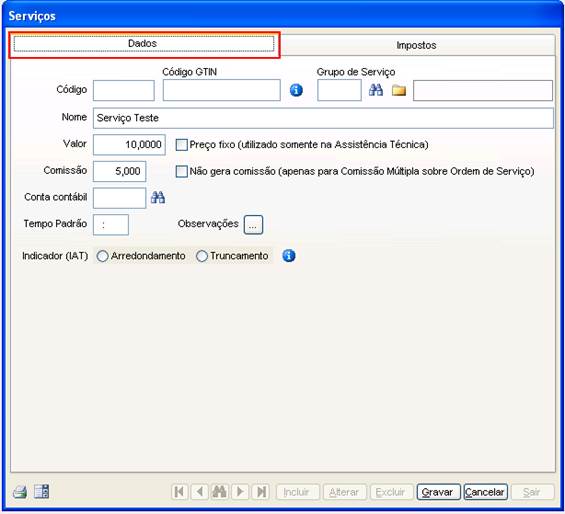Click the printer icon
The height and width of the screenshot is (514, 565).
coord(20,492)
